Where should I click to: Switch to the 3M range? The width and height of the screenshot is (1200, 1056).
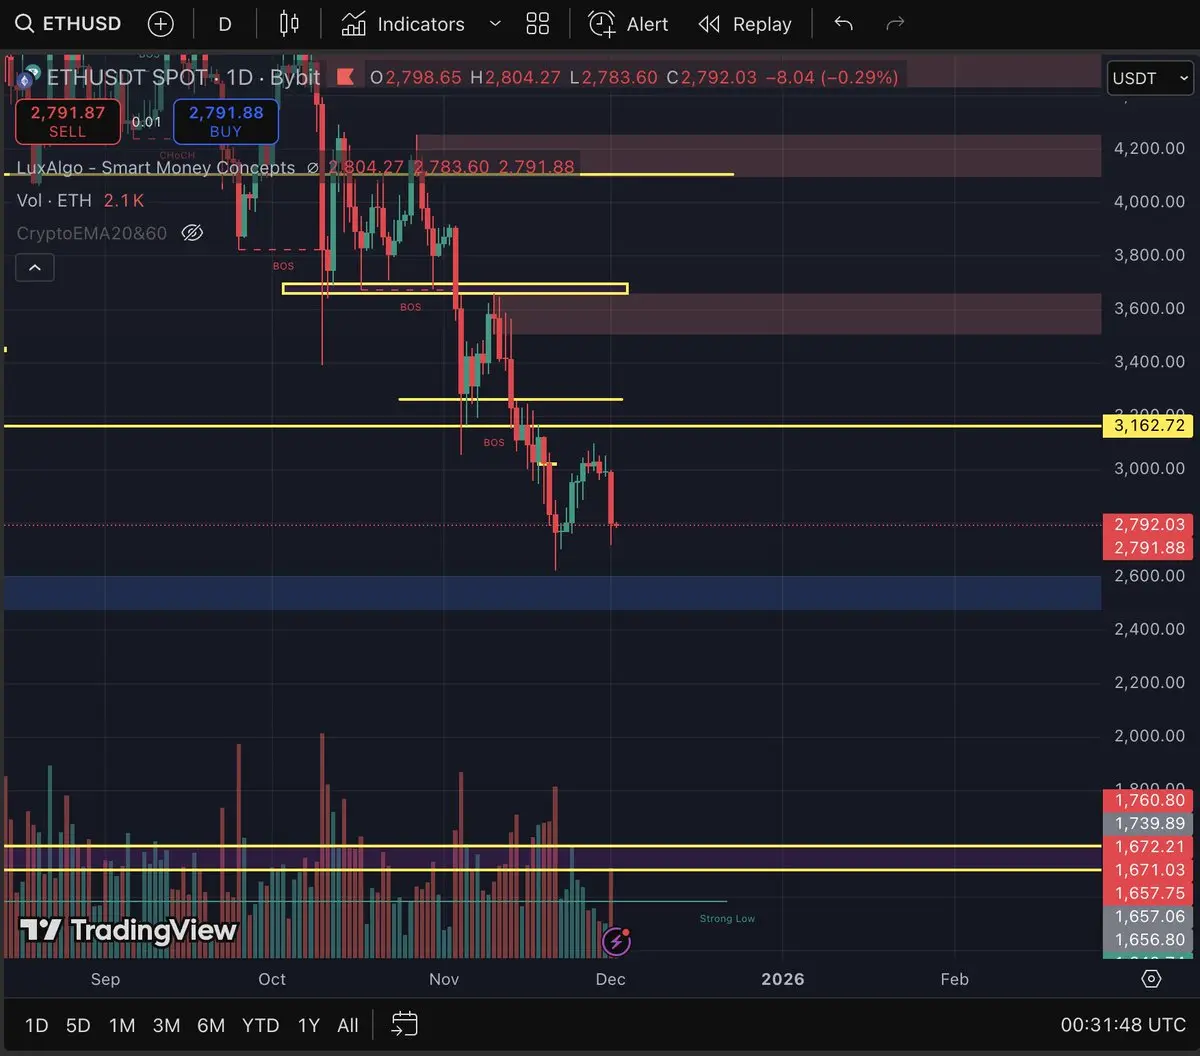[x=166, y=1025]
